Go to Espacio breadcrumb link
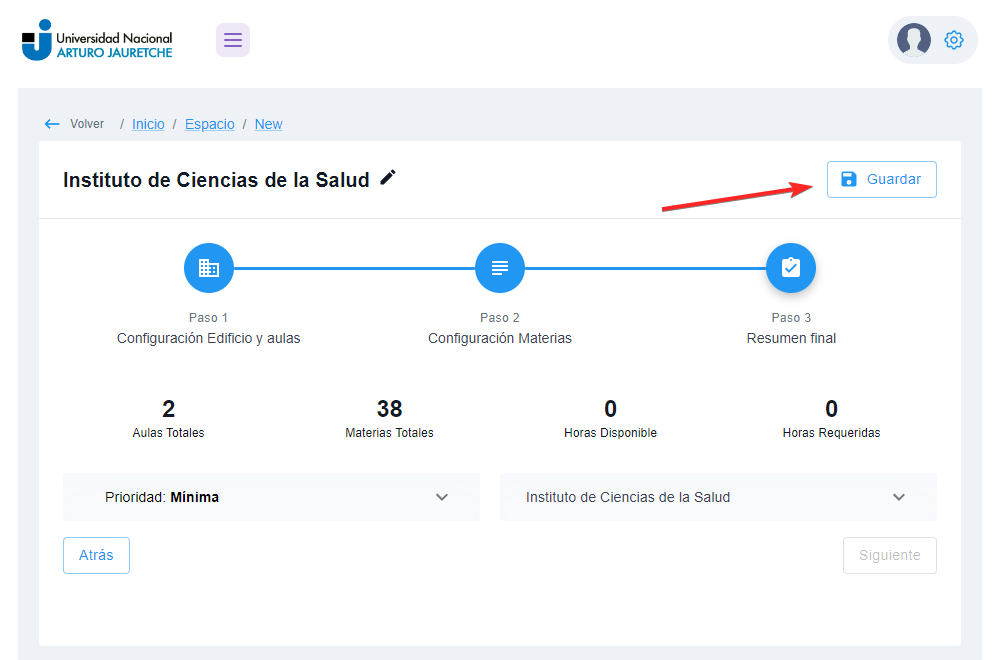Image resolution: width=1000 pixels, height=660 pixels. [x=210, y=124]
